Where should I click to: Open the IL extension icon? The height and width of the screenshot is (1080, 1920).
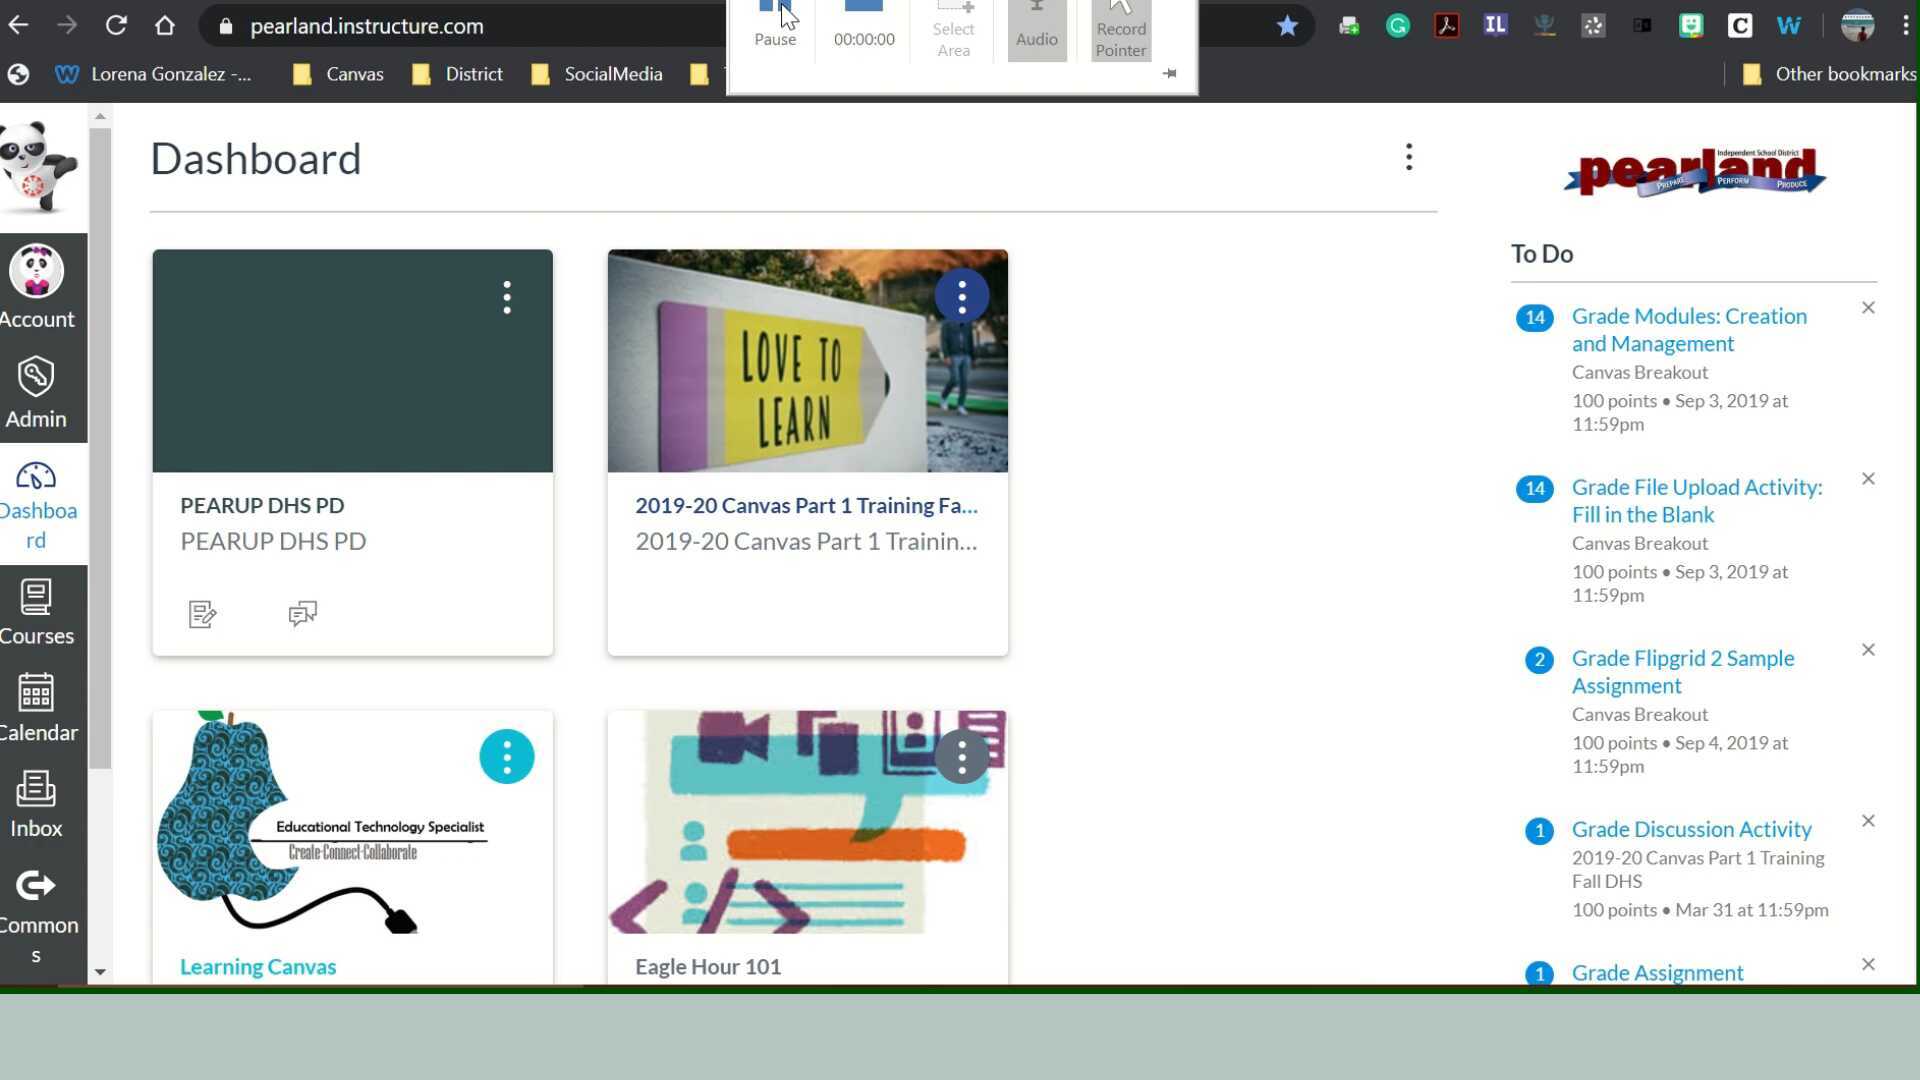tap(1495, 26)
